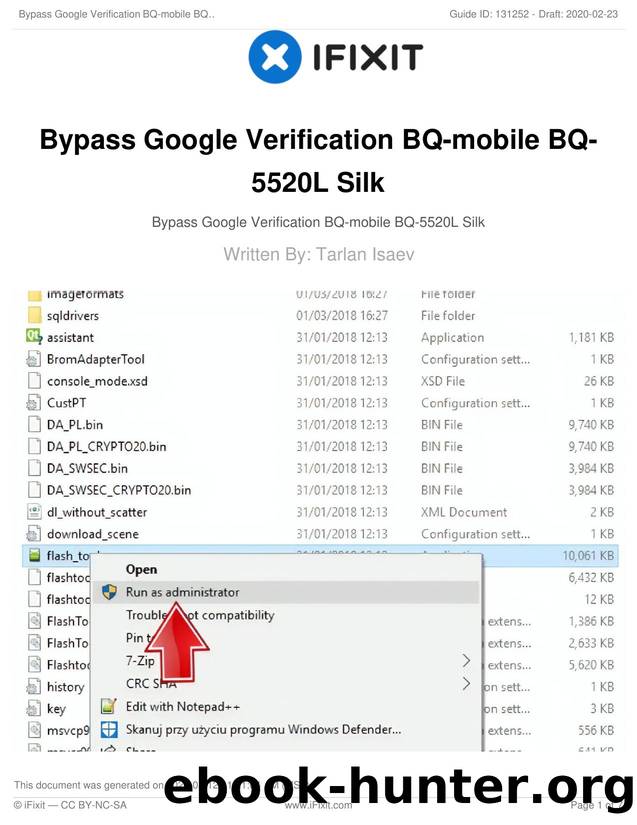Image resolution: width=637 pixels, height=825 pixels.
Task: Choose Open from the context menu
Action: [x=141, y=569]
